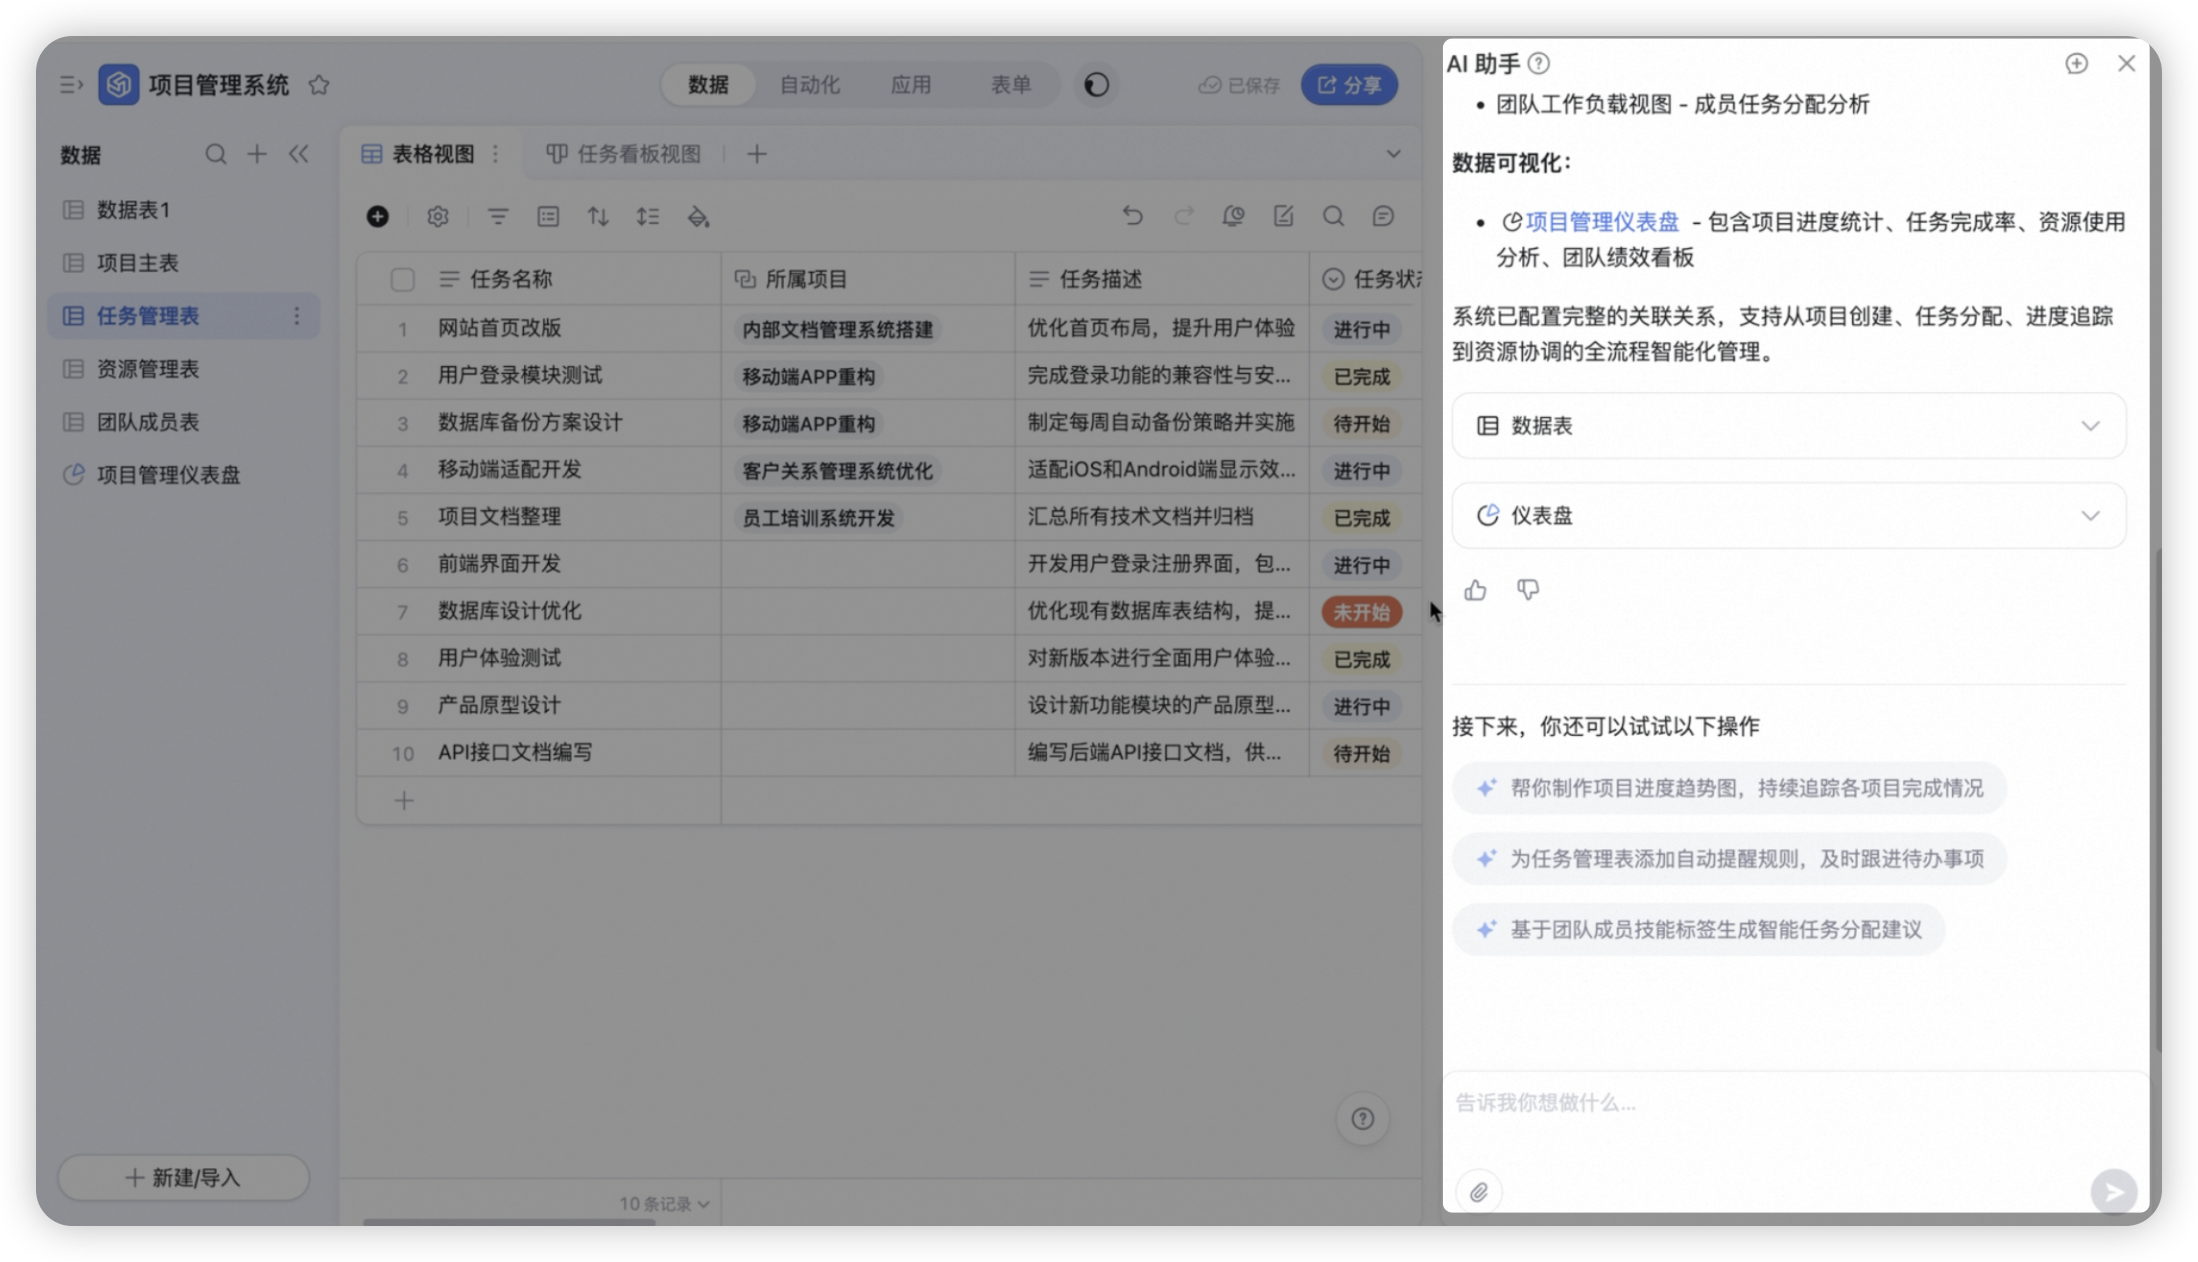Click the 项目管理系统 app logo
Screen dimensions: 2198x1262
118,85
